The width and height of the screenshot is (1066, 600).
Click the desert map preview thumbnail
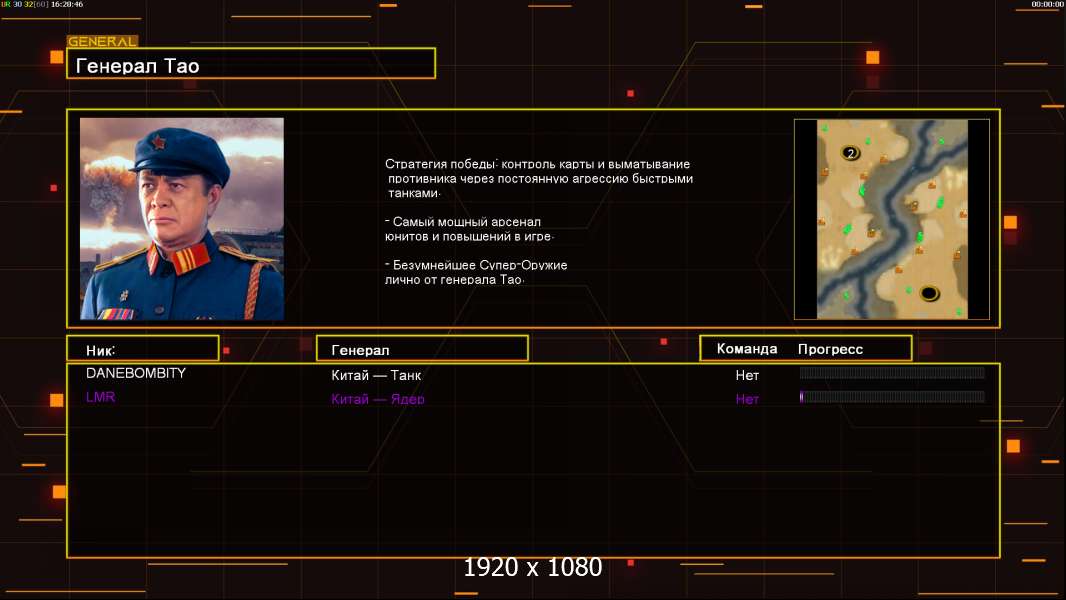(x=892, y=219)
